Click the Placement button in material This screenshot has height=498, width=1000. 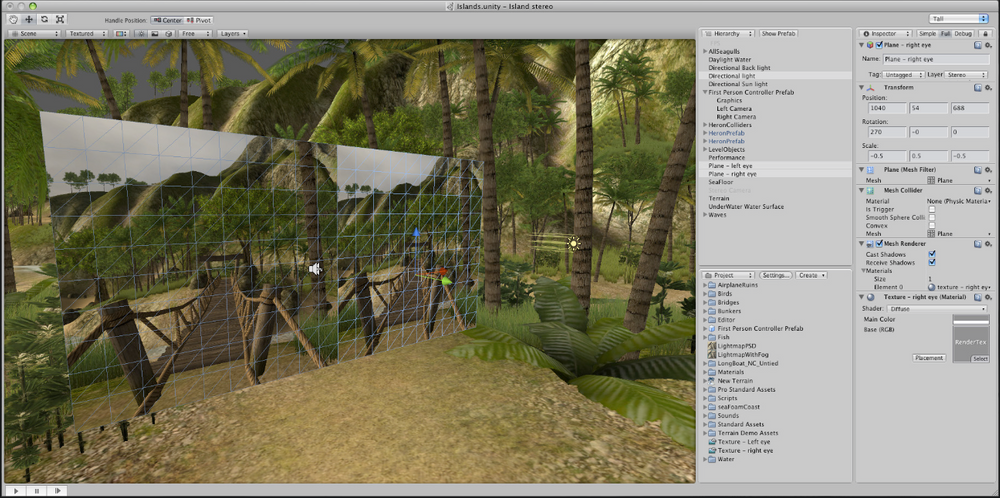[x=928, y=357]
